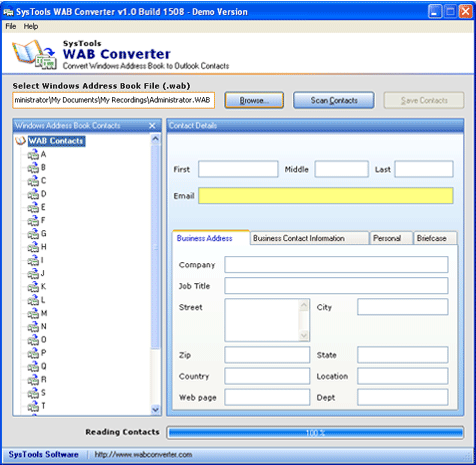Switch to the Business Address tab
This screenshot has width=476, height=465.
click(x=211, y=238)
